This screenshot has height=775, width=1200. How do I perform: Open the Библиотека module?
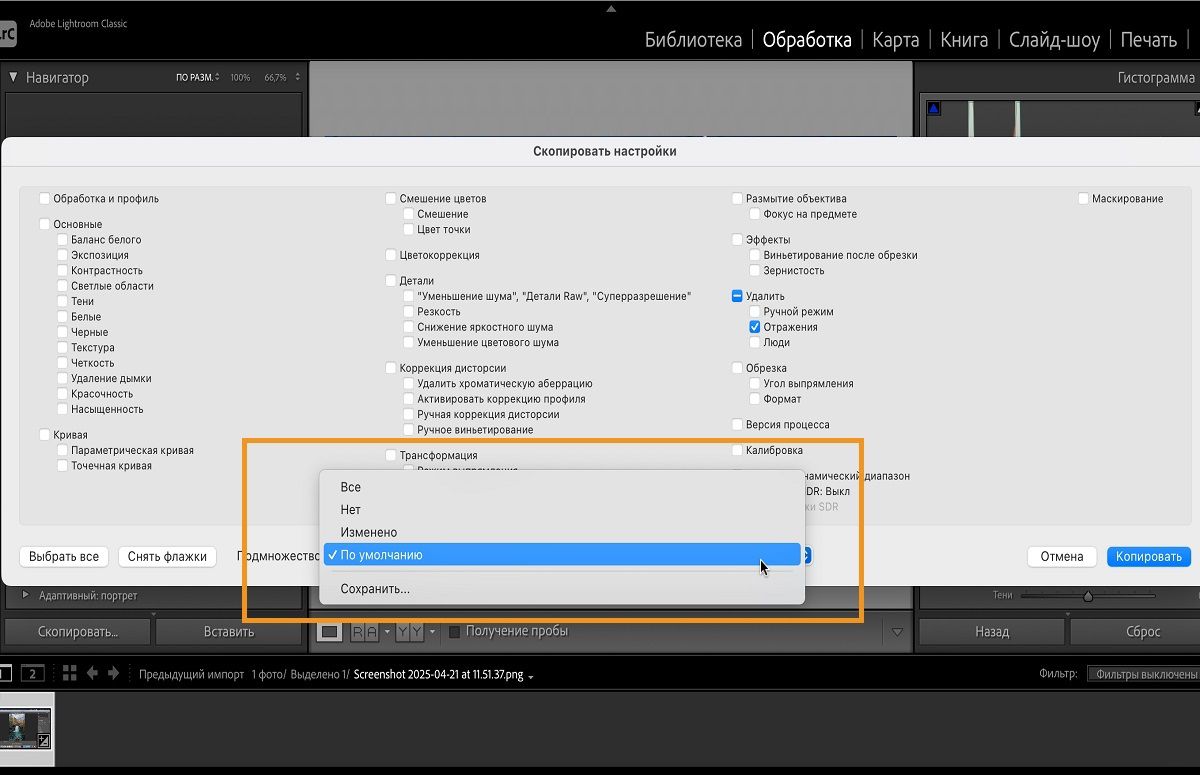pos(693,40)
